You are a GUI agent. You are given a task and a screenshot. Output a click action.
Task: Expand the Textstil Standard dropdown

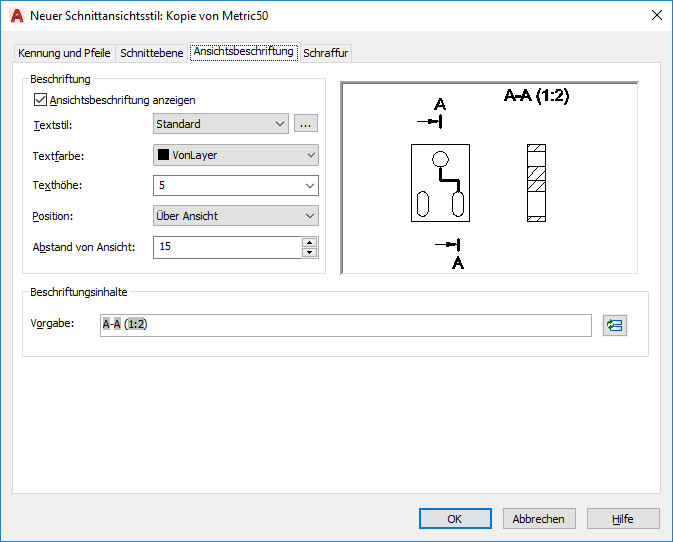click(x=221, y=124)
